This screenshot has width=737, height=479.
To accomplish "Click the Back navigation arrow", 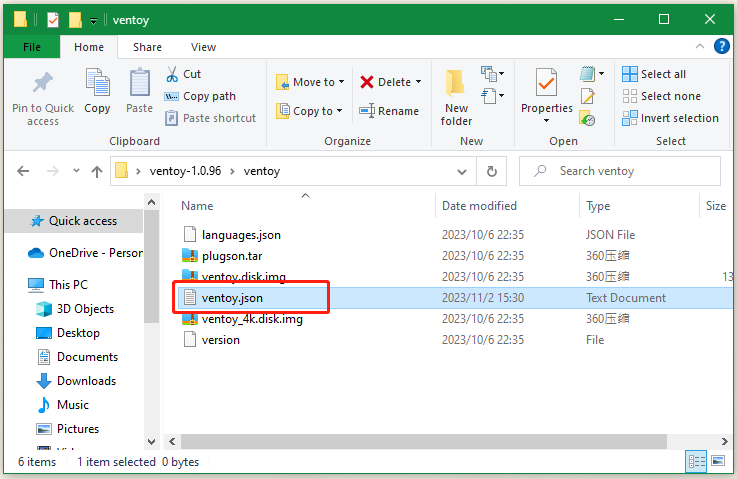I will [x=23, y=171].
